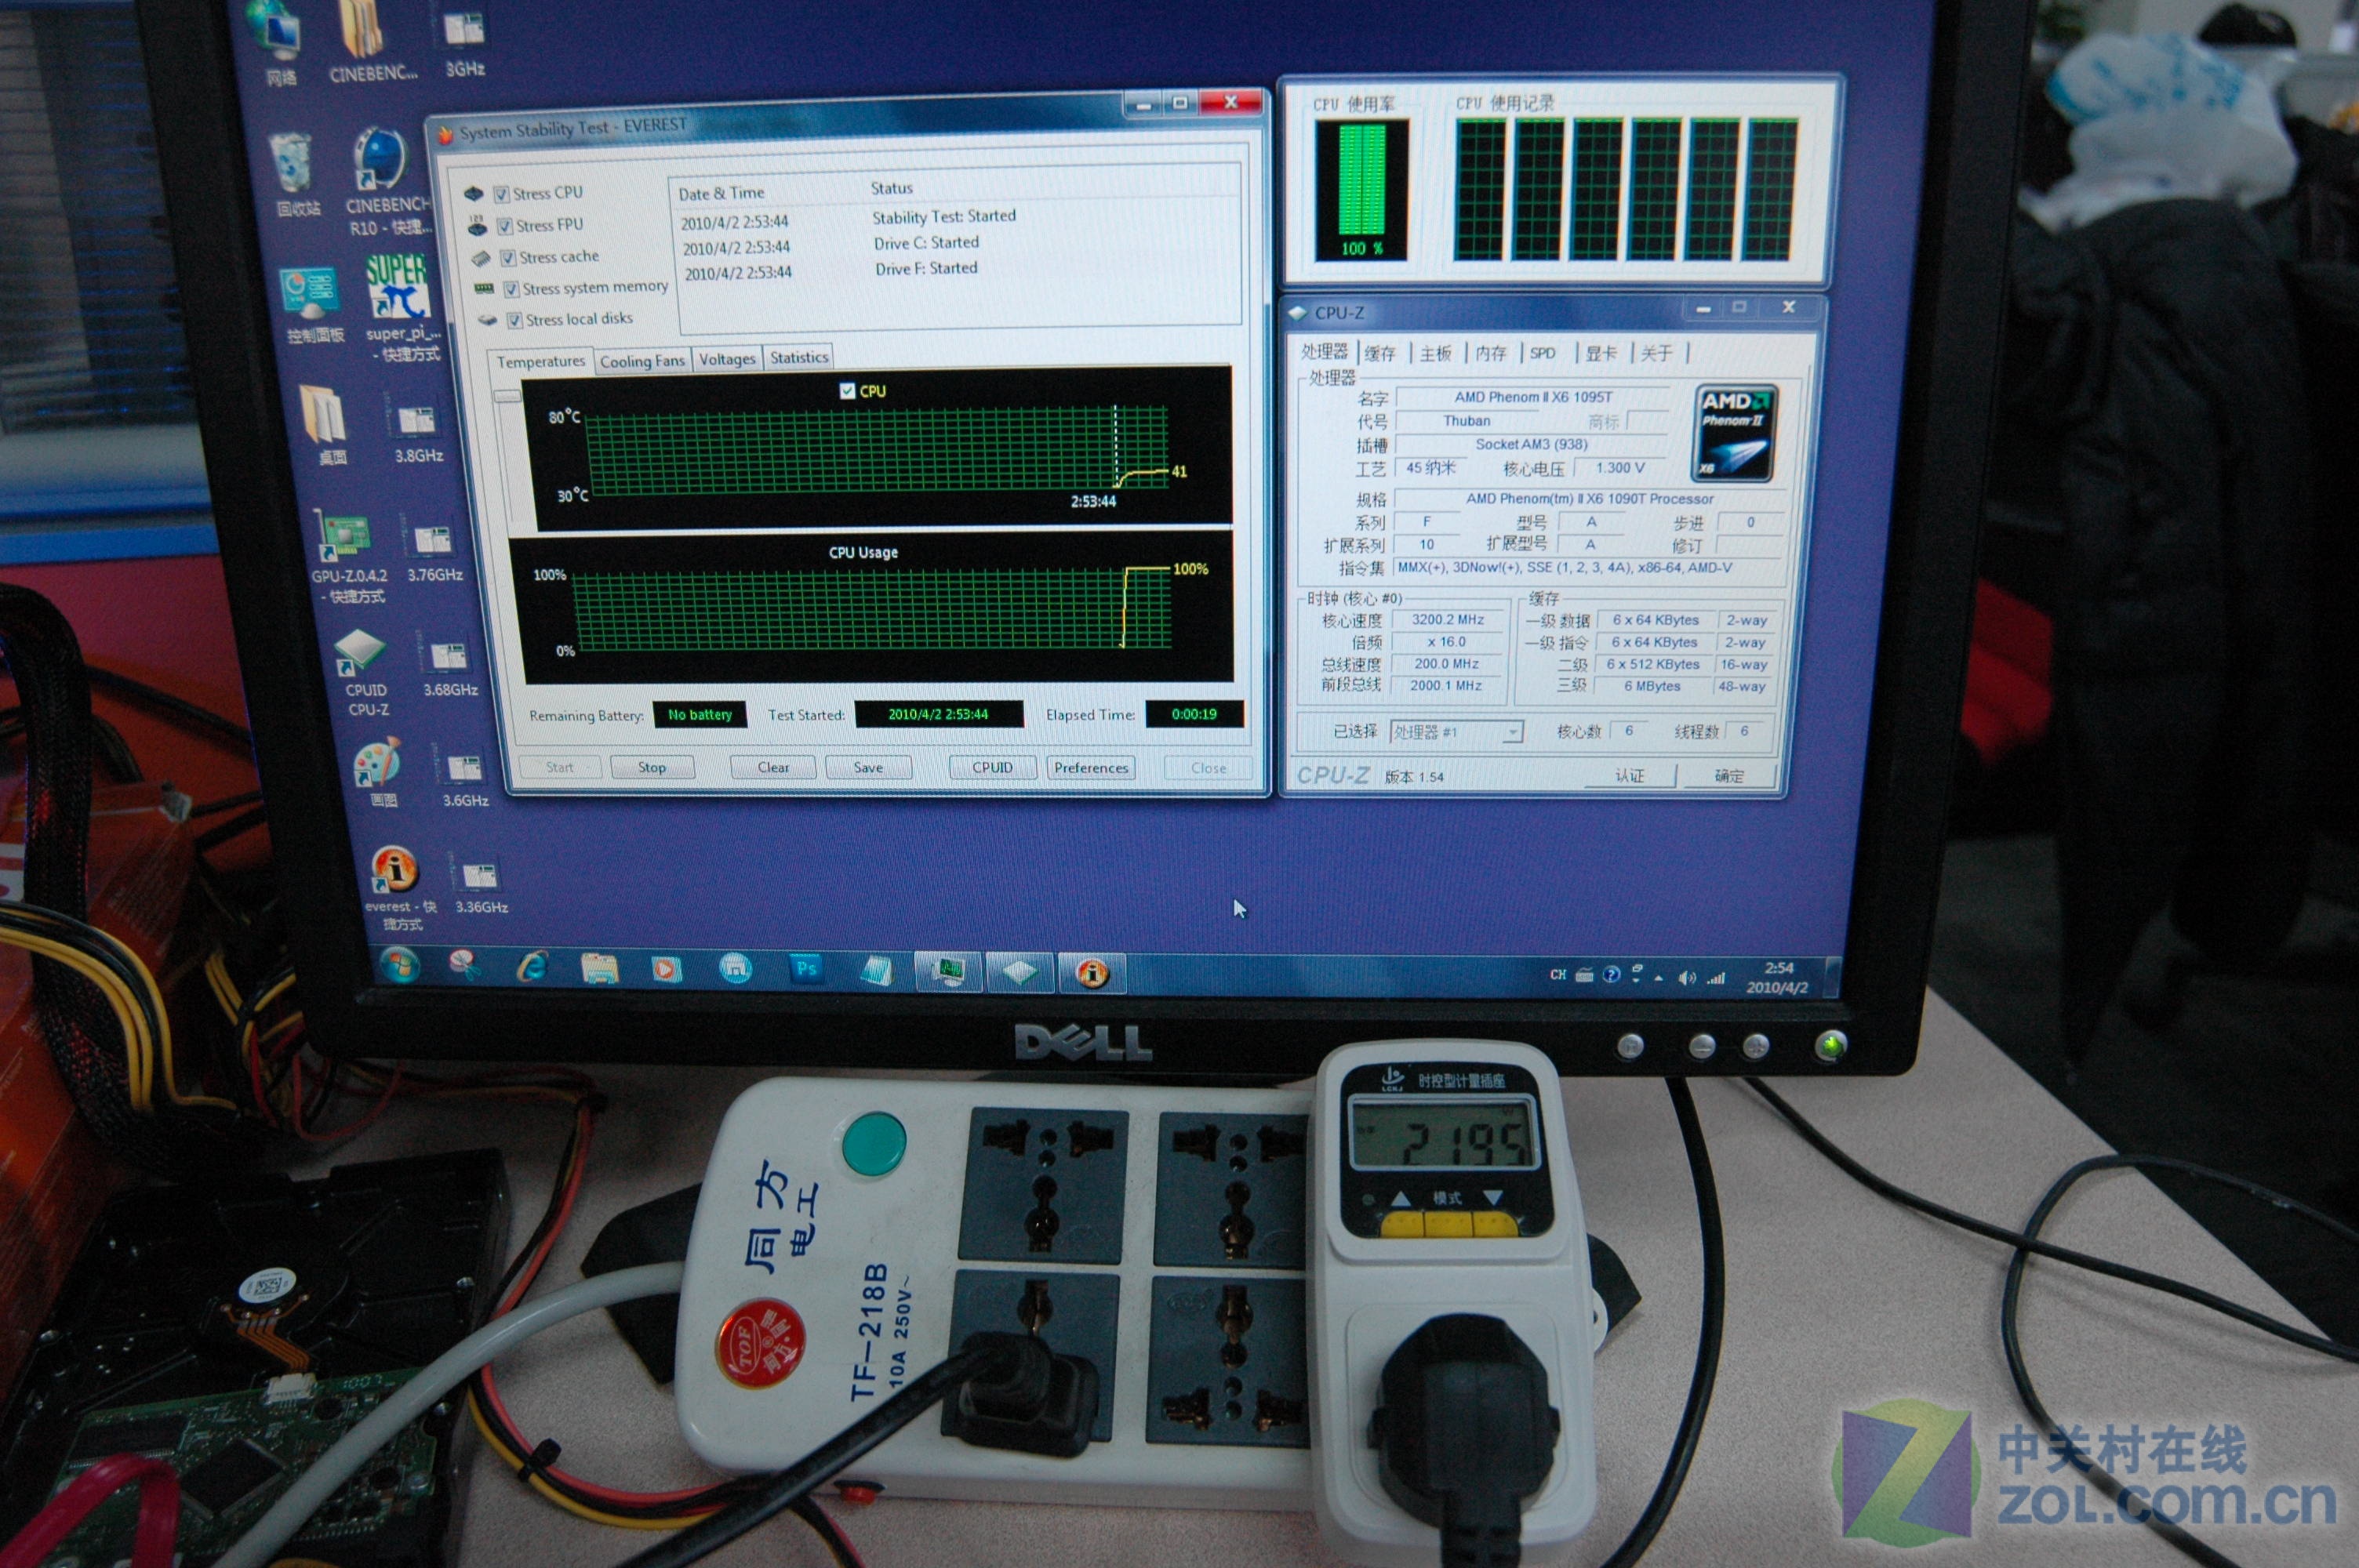Image resolution: width=2359 pixels, height=1568 pixels.
Task: Click the network signal tray icon
Action: (x=1716, y=978)
